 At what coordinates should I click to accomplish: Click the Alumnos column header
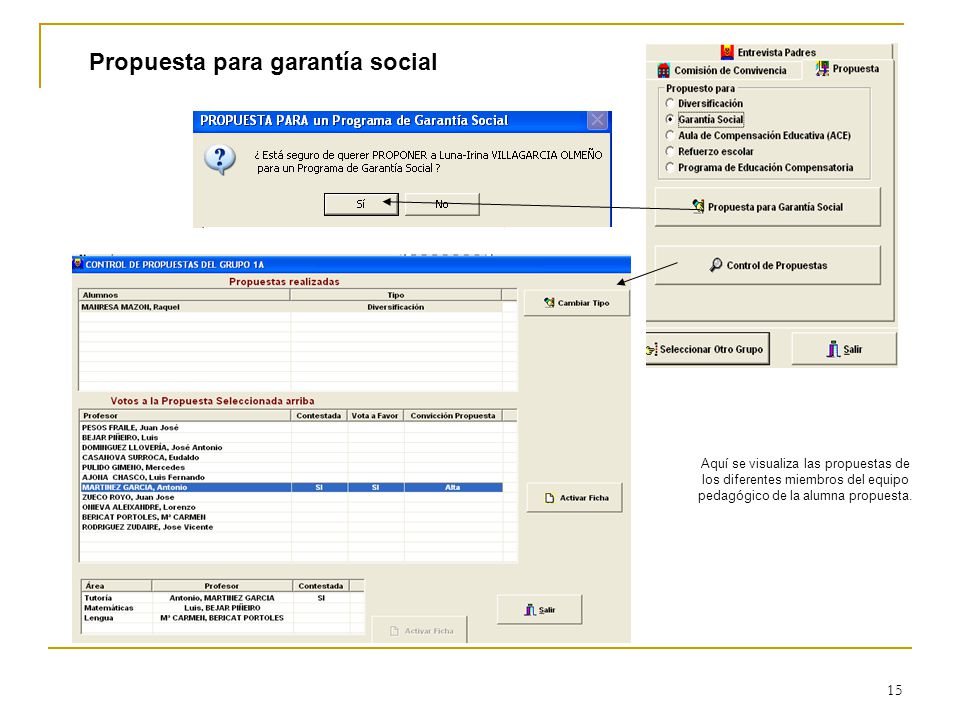[x=184, y=295]
